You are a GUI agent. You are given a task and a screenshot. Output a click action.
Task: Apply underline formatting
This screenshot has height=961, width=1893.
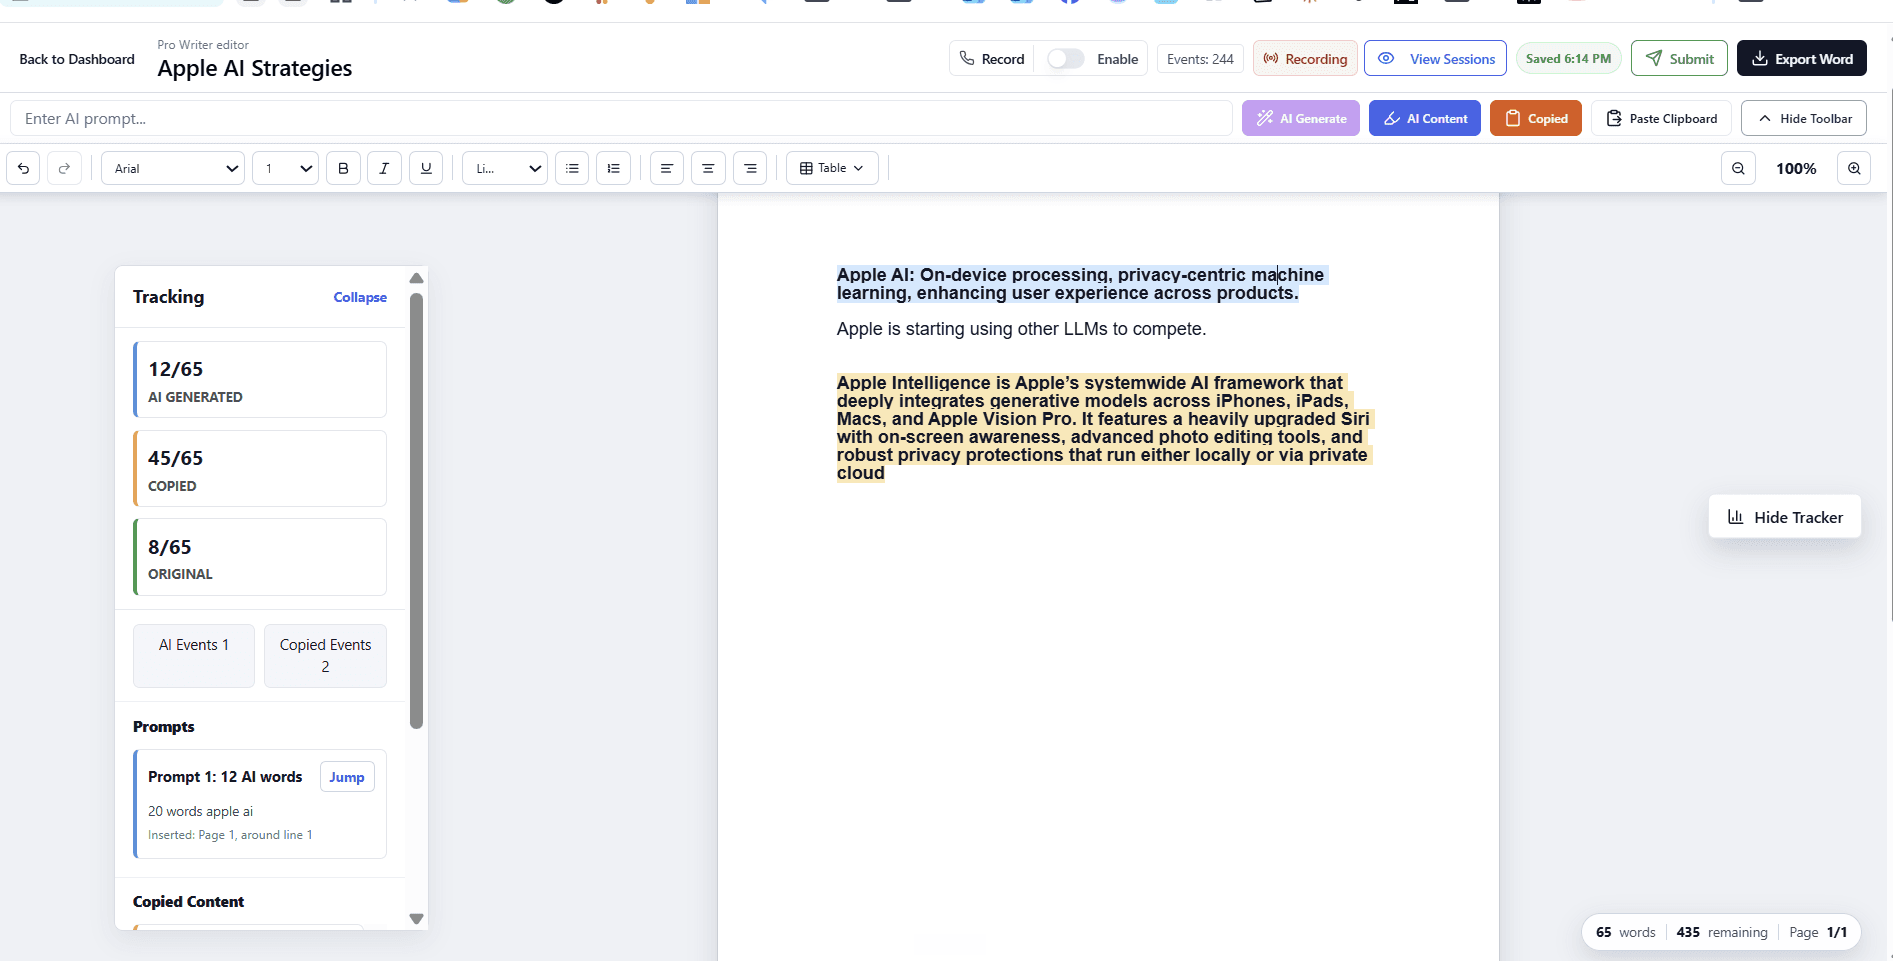(x=426, y=168)
